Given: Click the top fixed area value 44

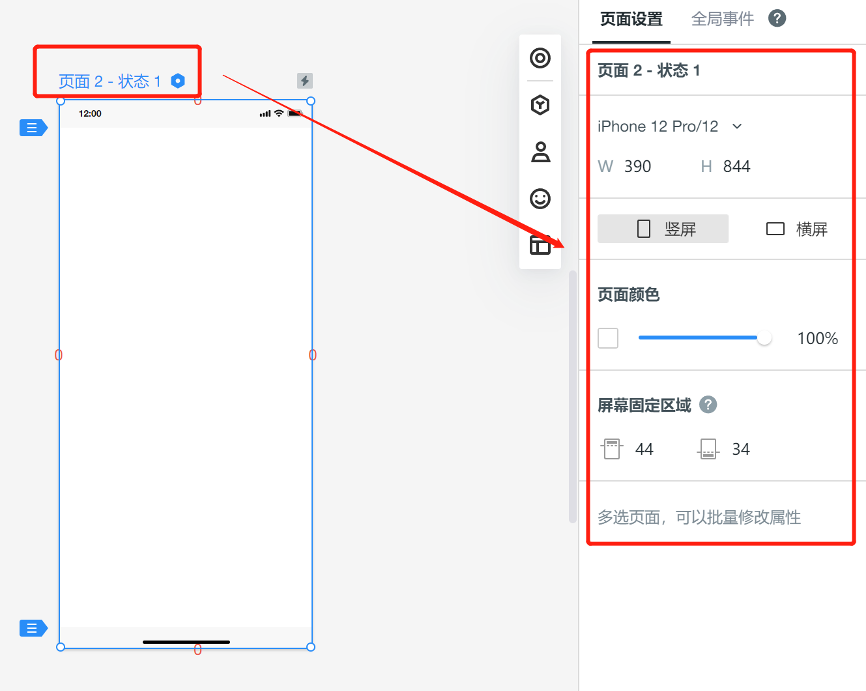Looking at the screenshot, I should tap(644, 449).
